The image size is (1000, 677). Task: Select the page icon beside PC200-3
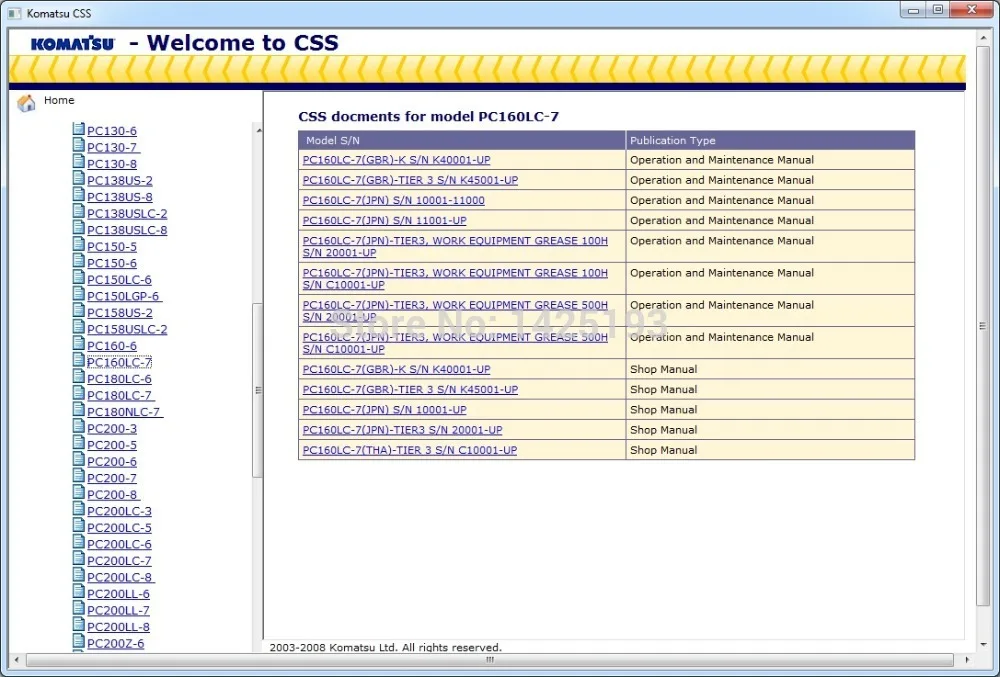(x=79, y=428)
